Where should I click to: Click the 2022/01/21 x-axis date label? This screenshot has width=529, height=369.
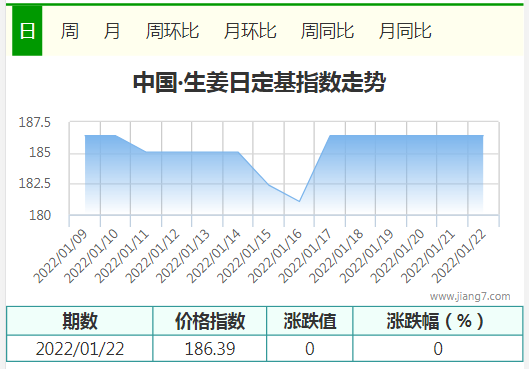[x=428, y=256]
